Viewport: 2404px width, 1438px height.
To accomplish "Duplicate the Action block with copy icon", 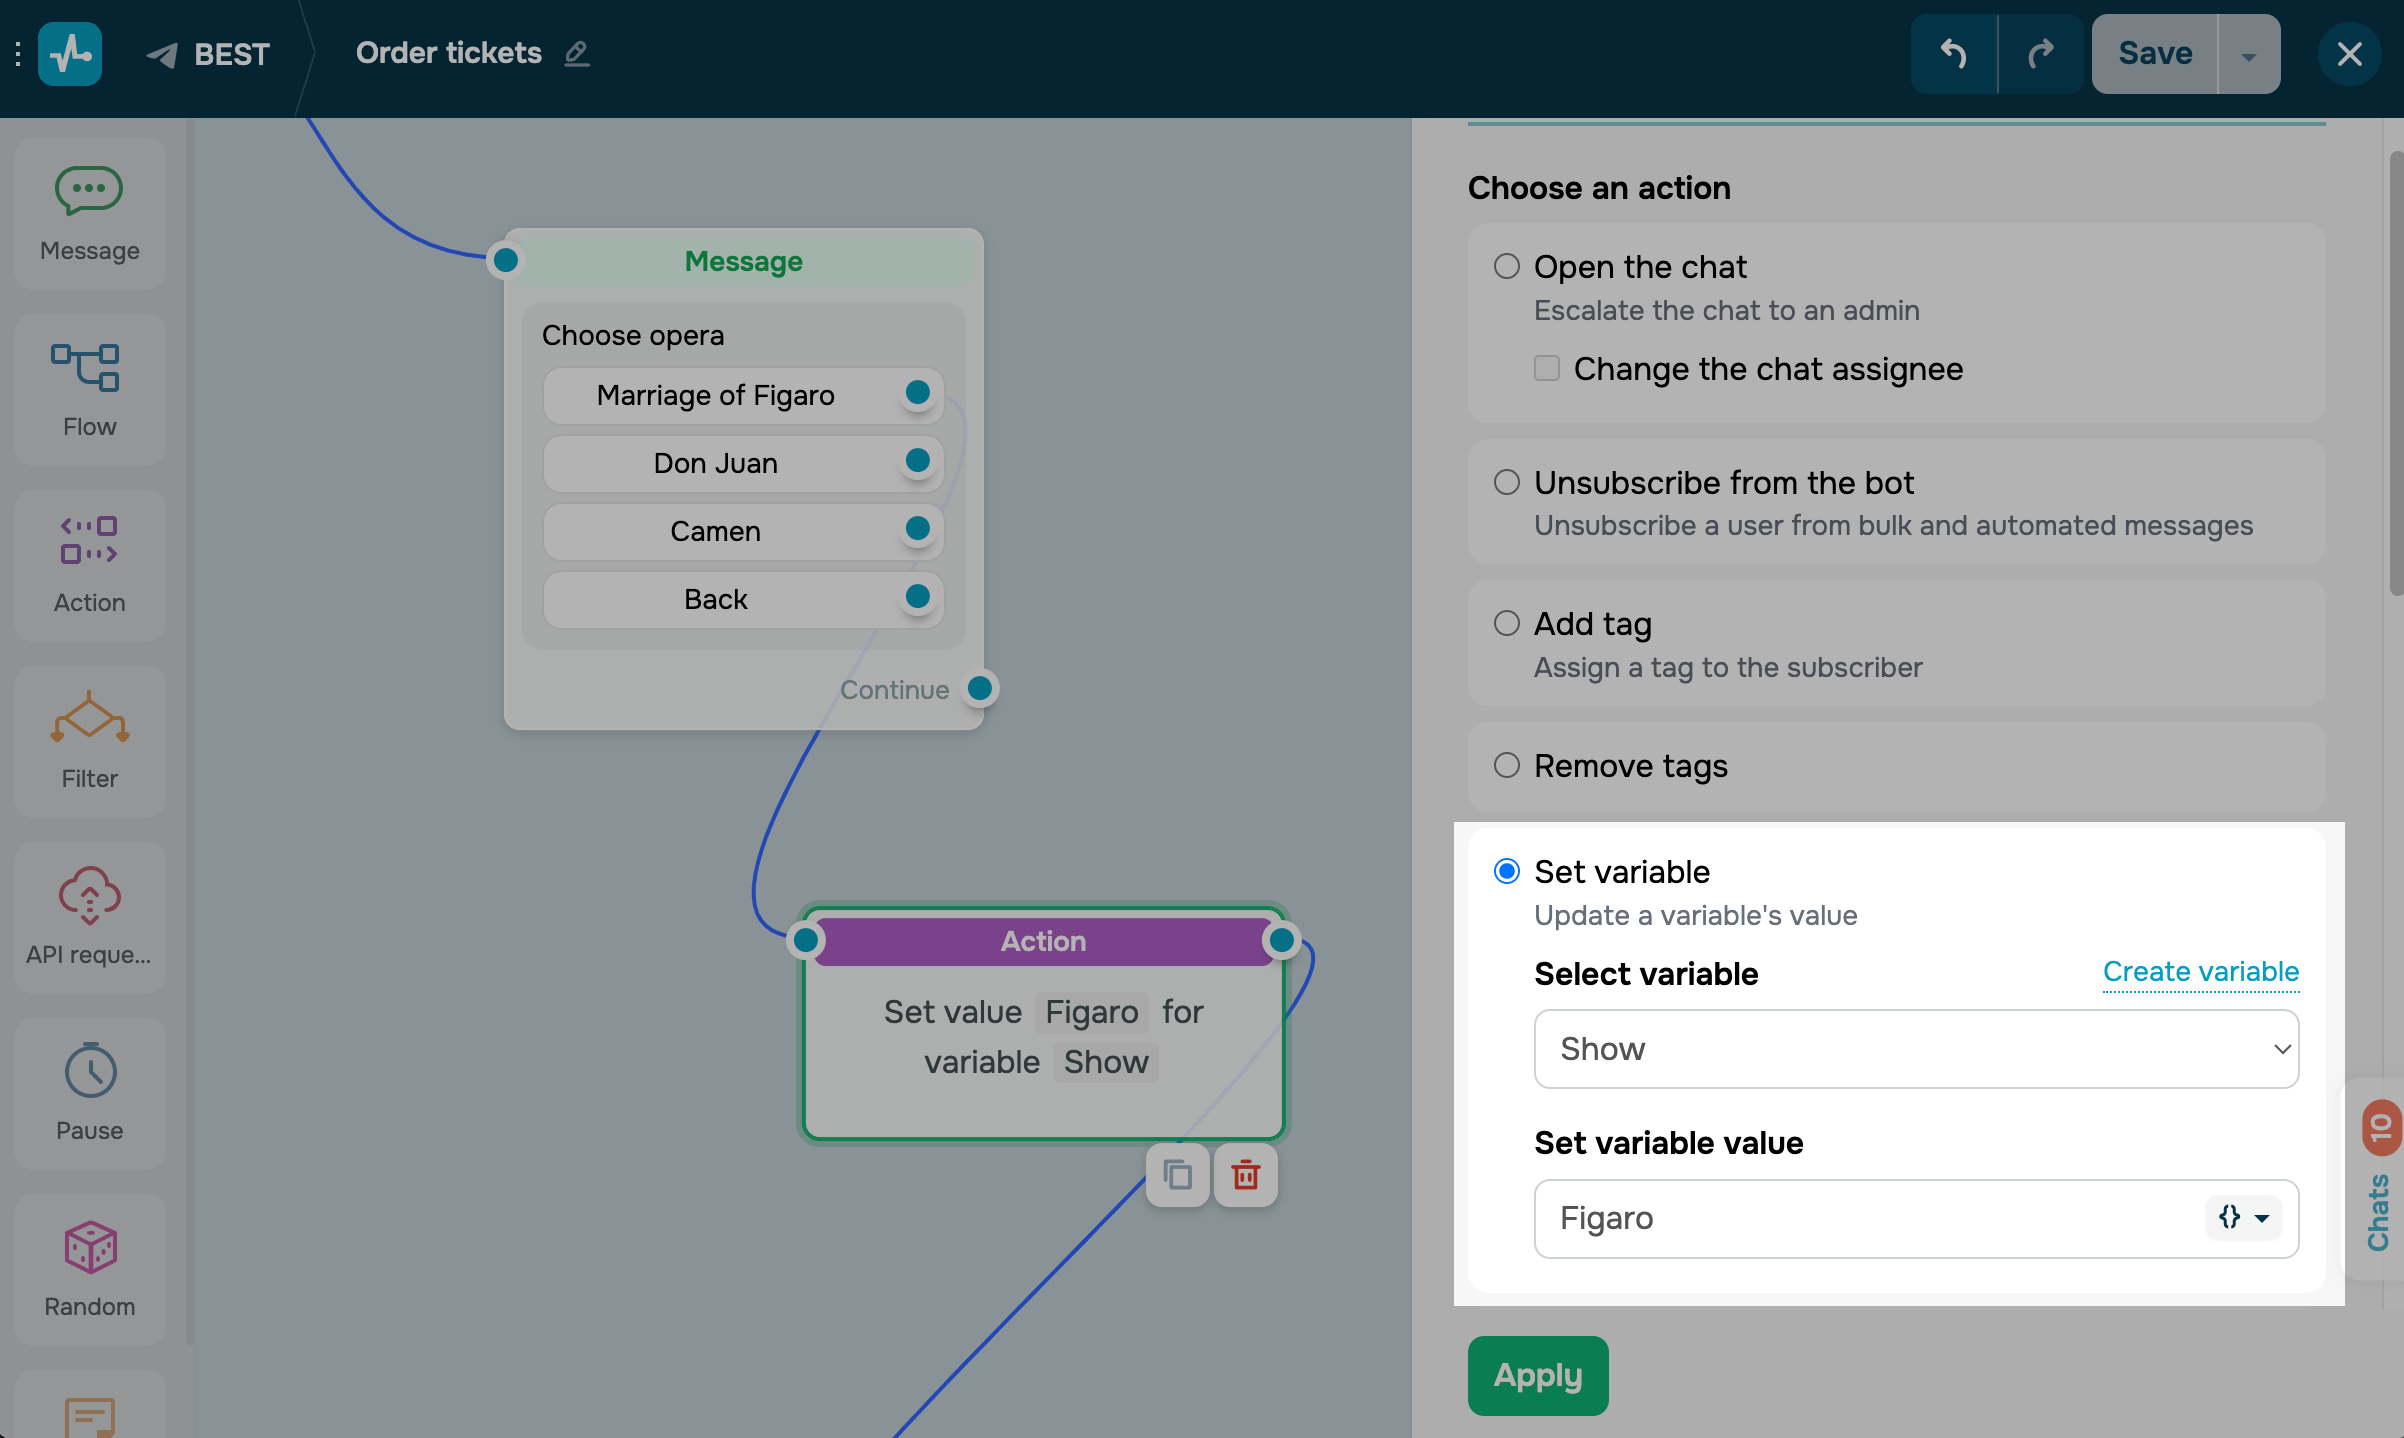I will tap(1178, 1175).
